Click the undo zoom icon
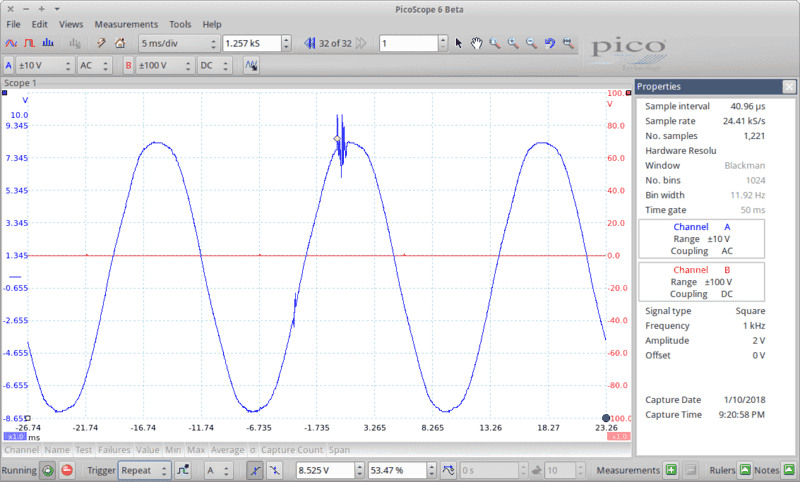 click(550, 44)
